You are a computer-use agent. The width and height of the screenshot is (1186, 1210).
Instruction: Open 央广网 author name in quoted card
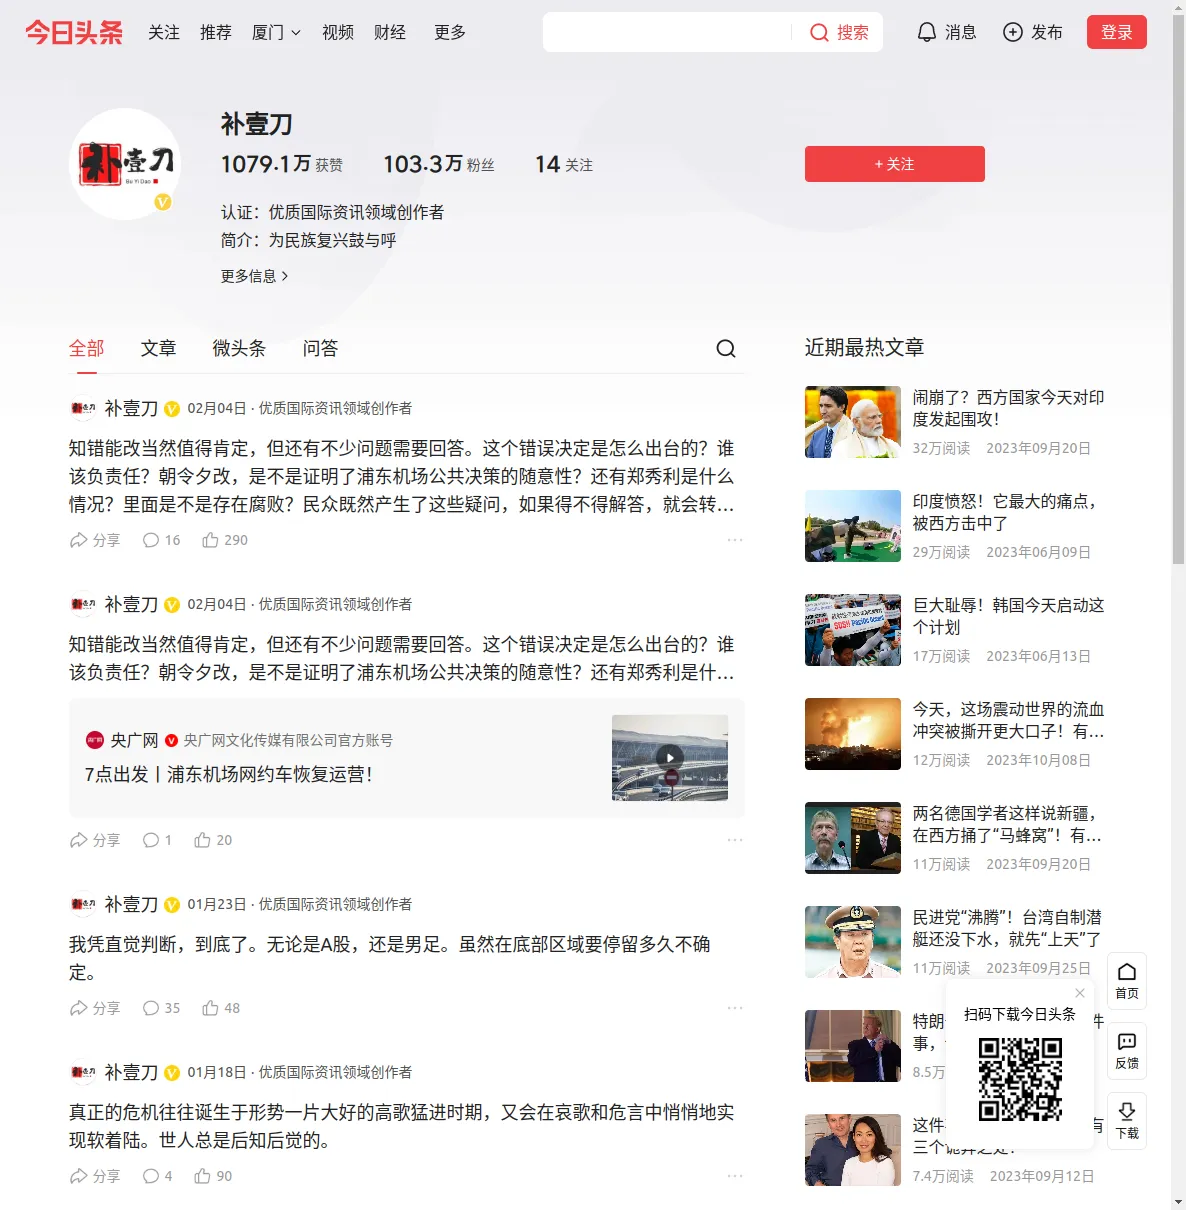pyautogui.click(x=134, y=740)
